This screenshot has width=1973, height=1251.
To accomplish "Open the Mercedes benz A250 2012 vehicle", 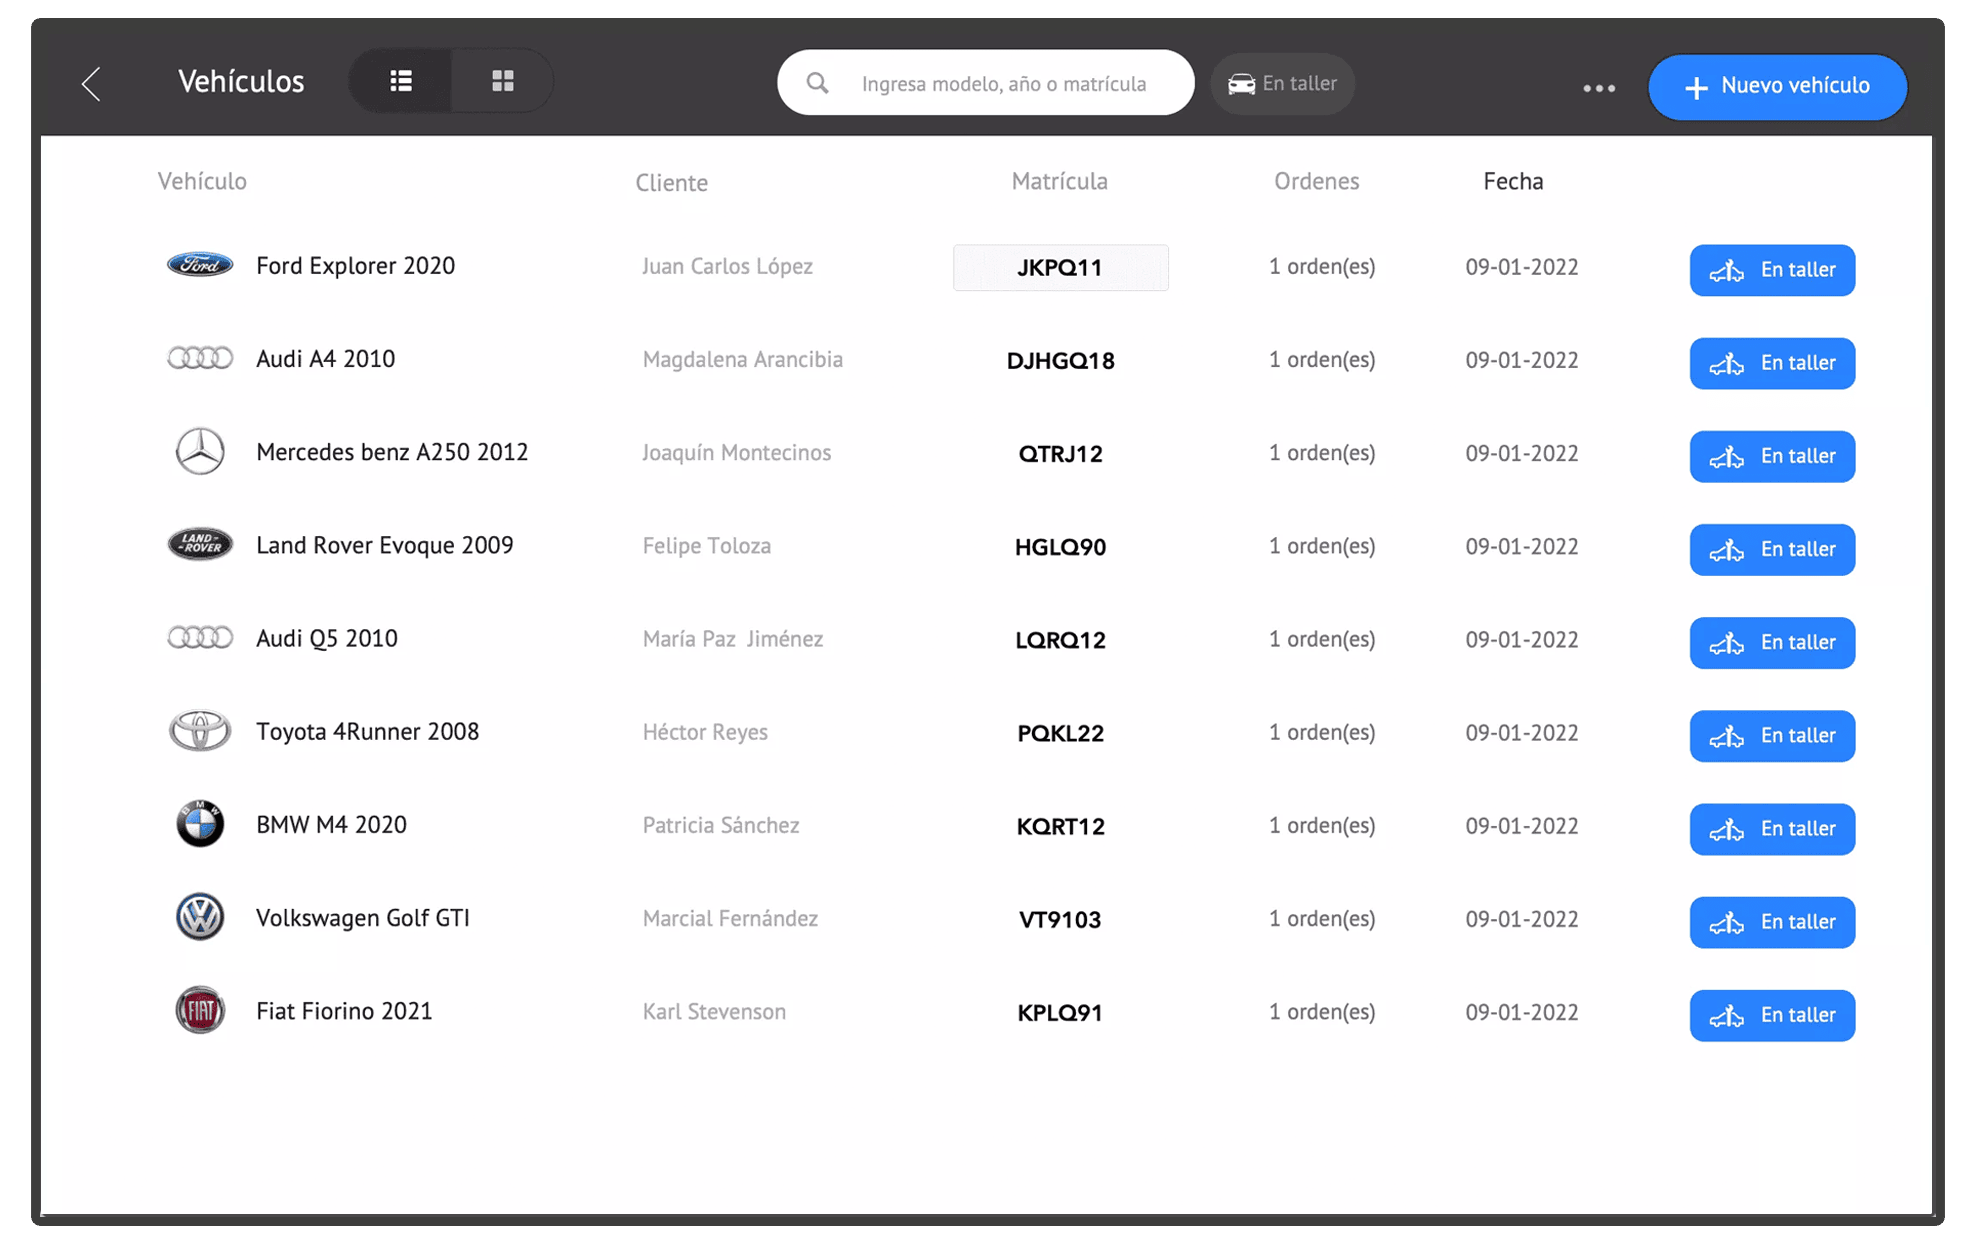I will click(392, 452).
